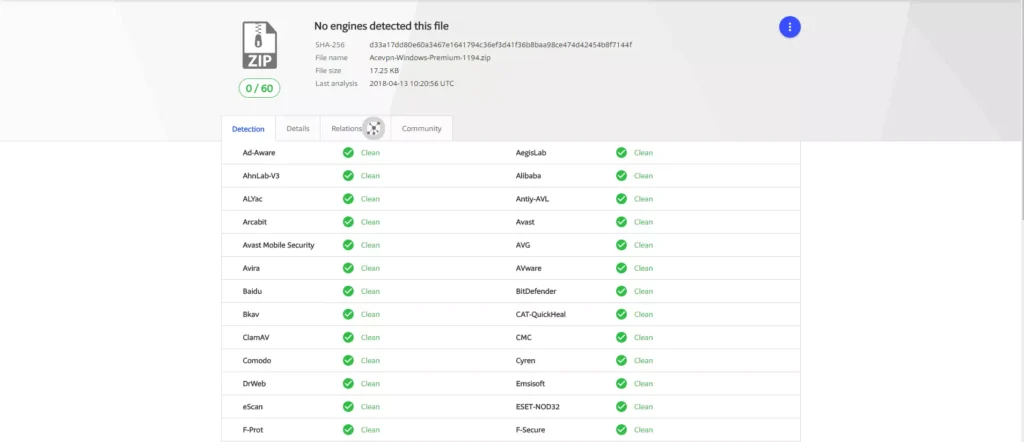Click the Clean result next to AVware

click(x=643, y=268)
